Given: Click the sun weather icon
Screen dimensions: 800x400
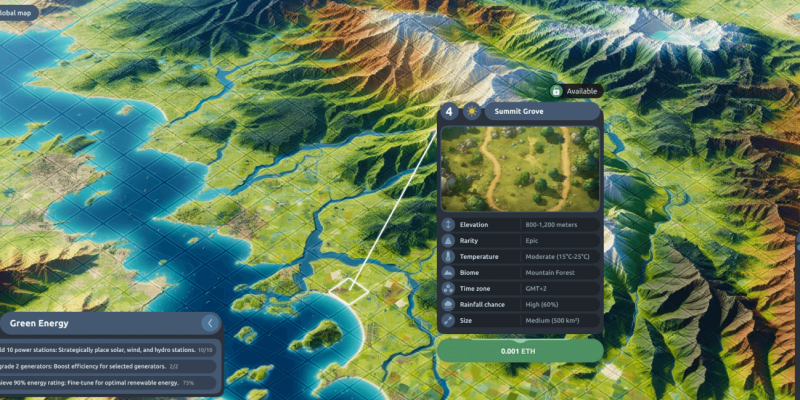Looking at the screenshot, I should pyautogui.click(x=471, y=111).
